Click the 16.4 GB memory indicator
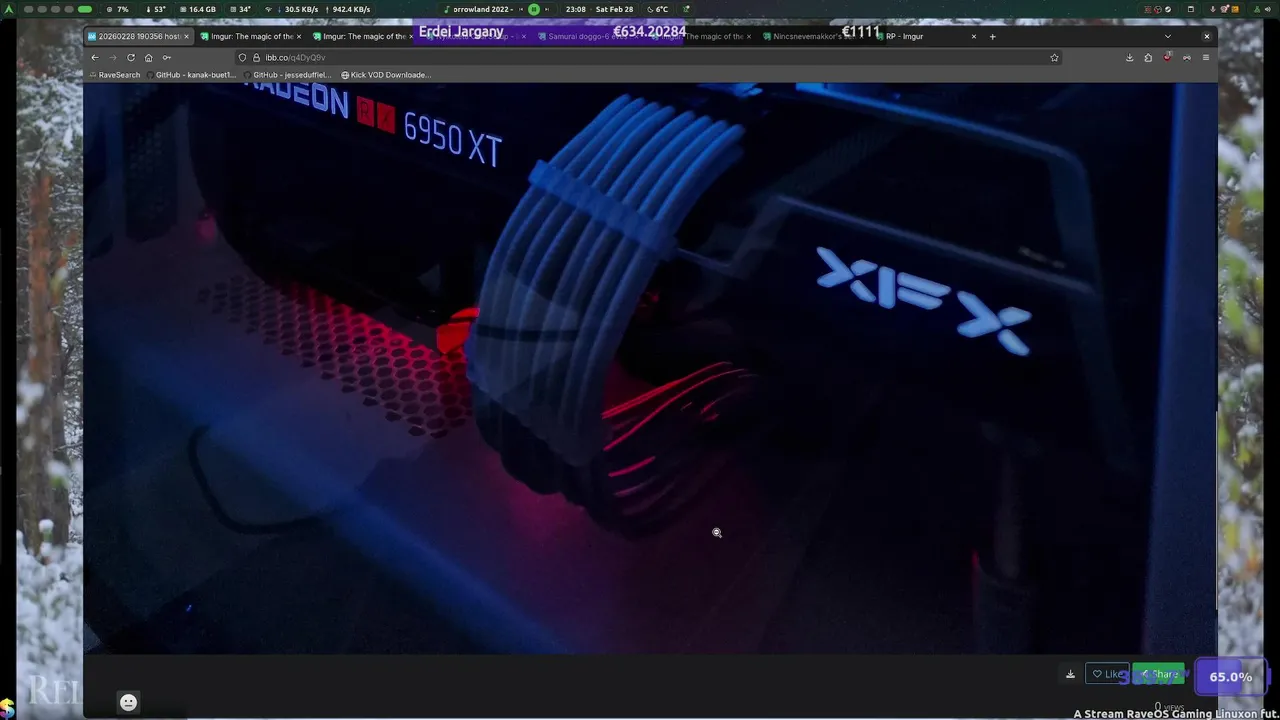 pyautogui.click(x=196, y=9)
